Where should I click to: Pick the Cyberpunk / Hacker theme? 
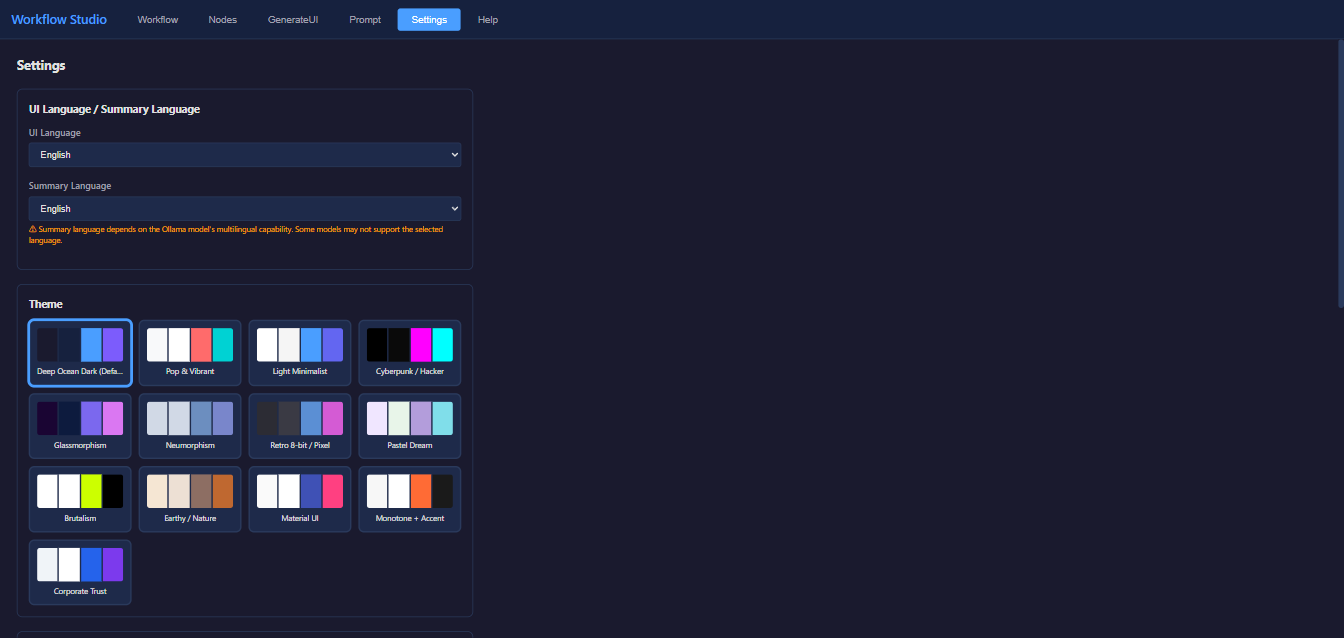[410, 352]
